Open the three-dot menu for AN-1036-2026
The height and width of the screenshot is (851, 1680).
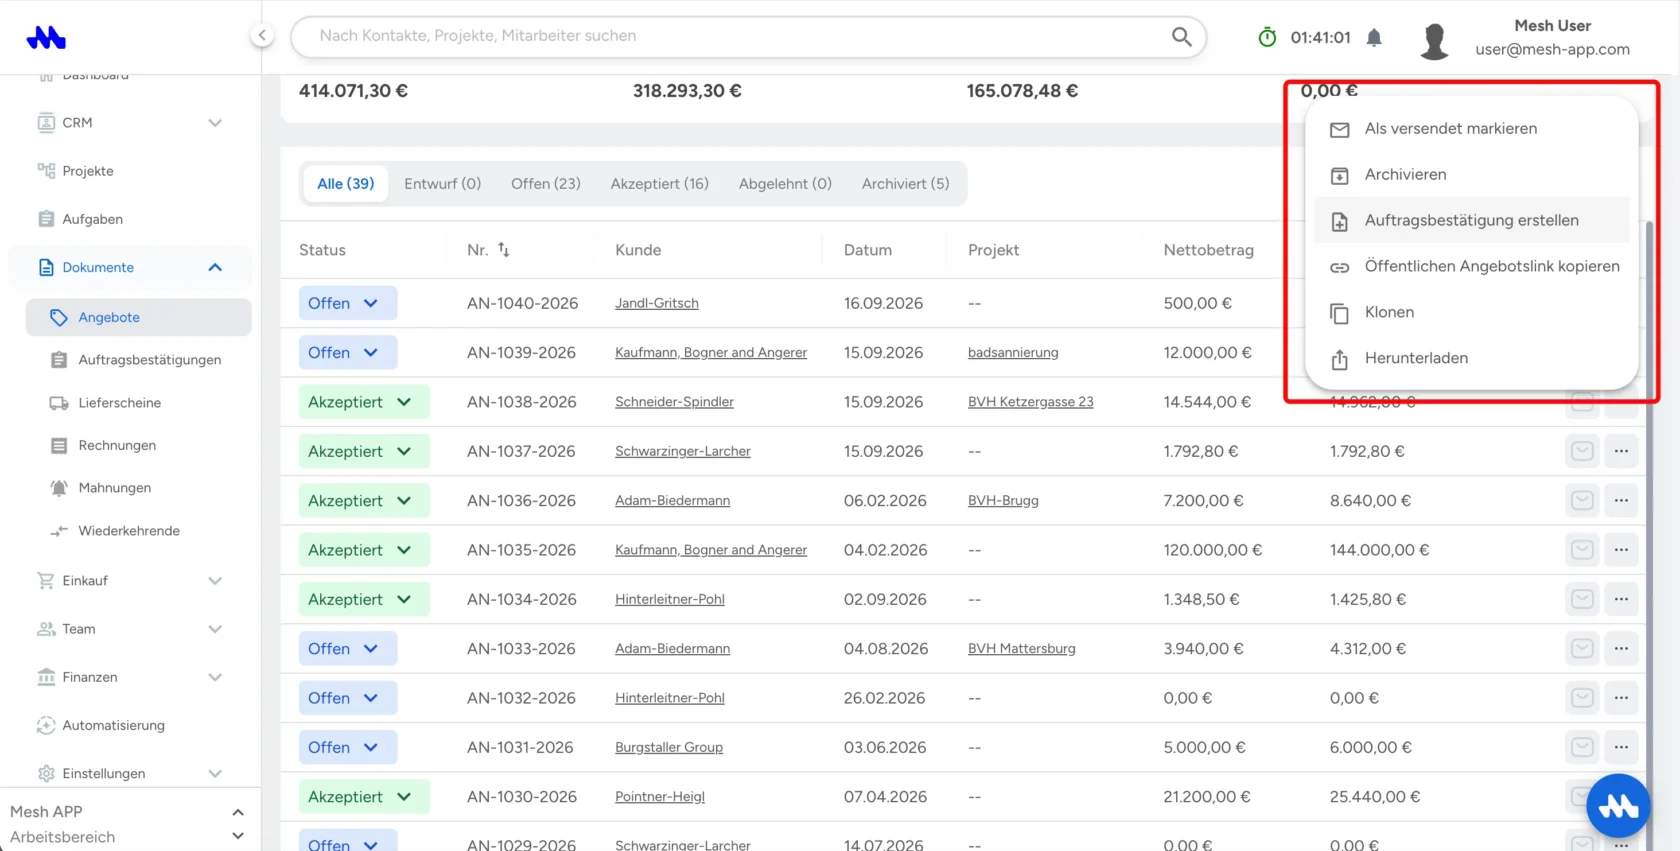pyautogui.click(x=1621, y=500)
